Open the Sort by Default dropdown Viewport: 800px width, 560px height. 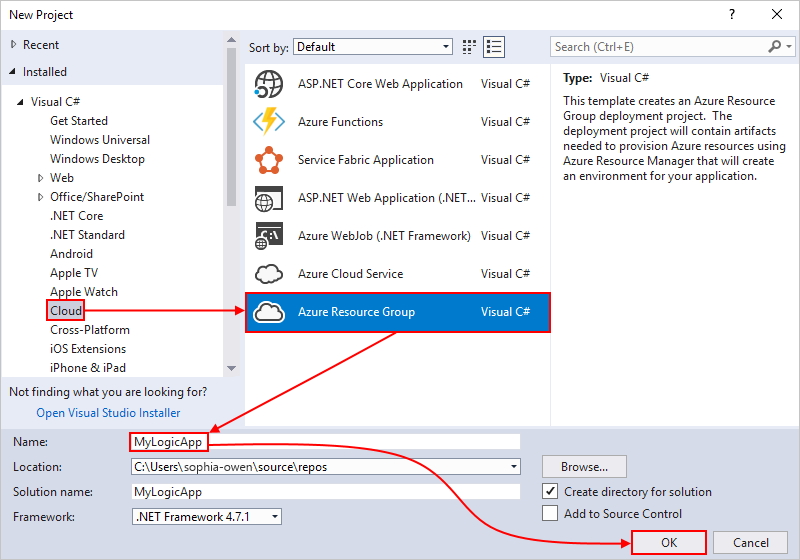click(373, 47)
